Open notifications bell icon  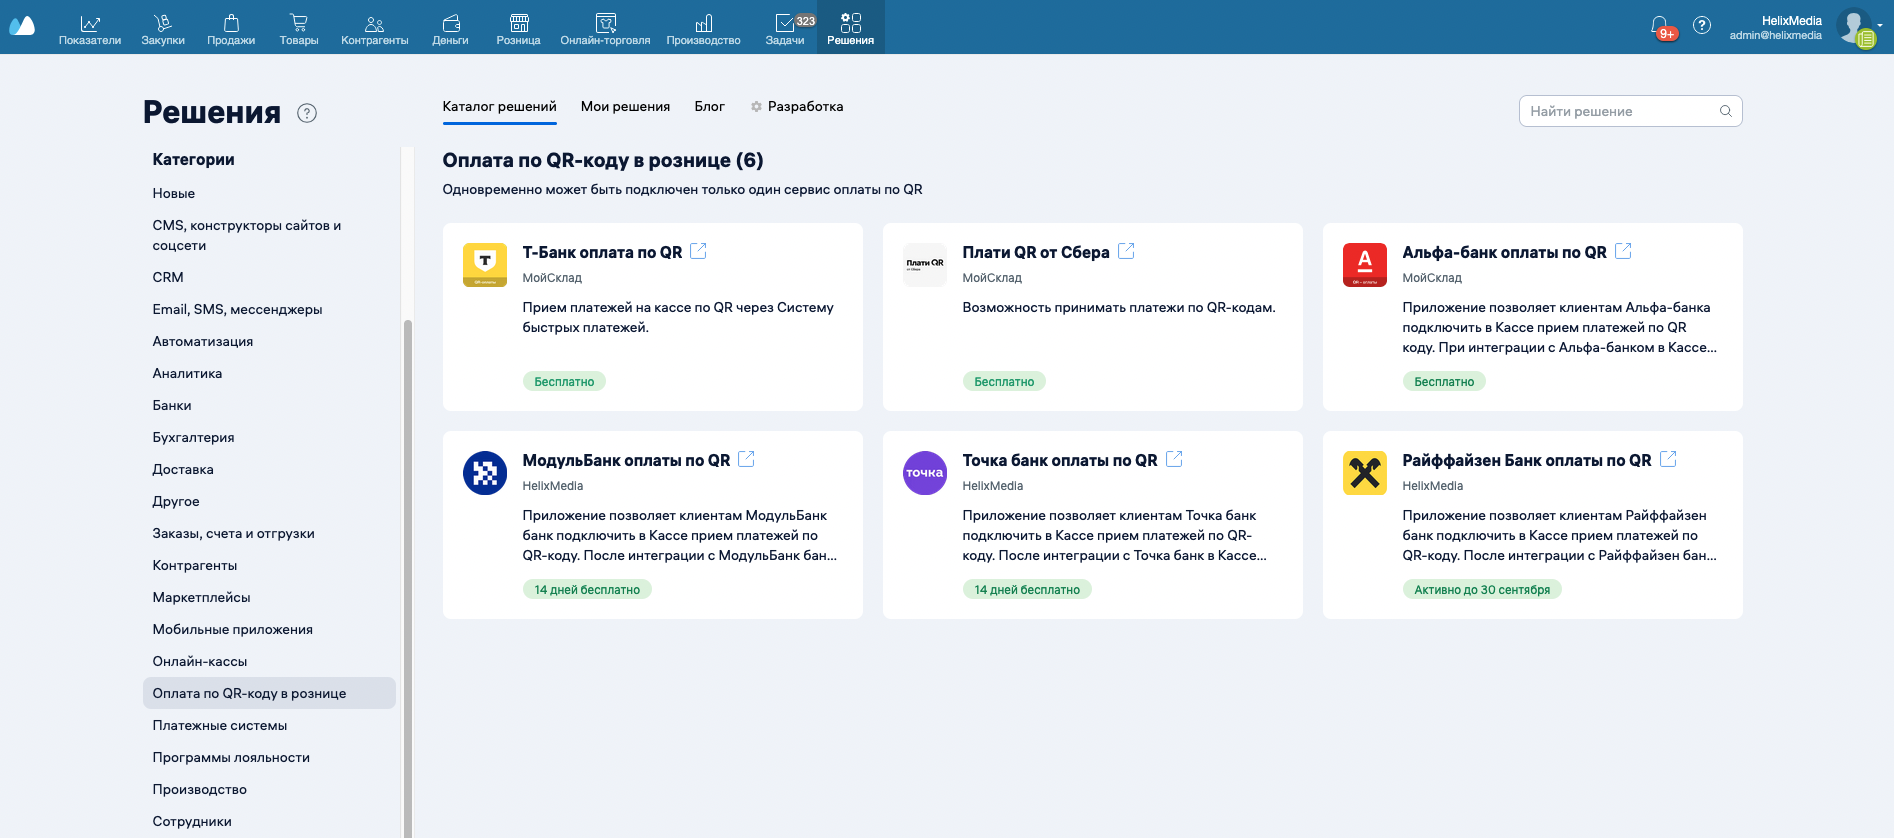pos(1660,26)
